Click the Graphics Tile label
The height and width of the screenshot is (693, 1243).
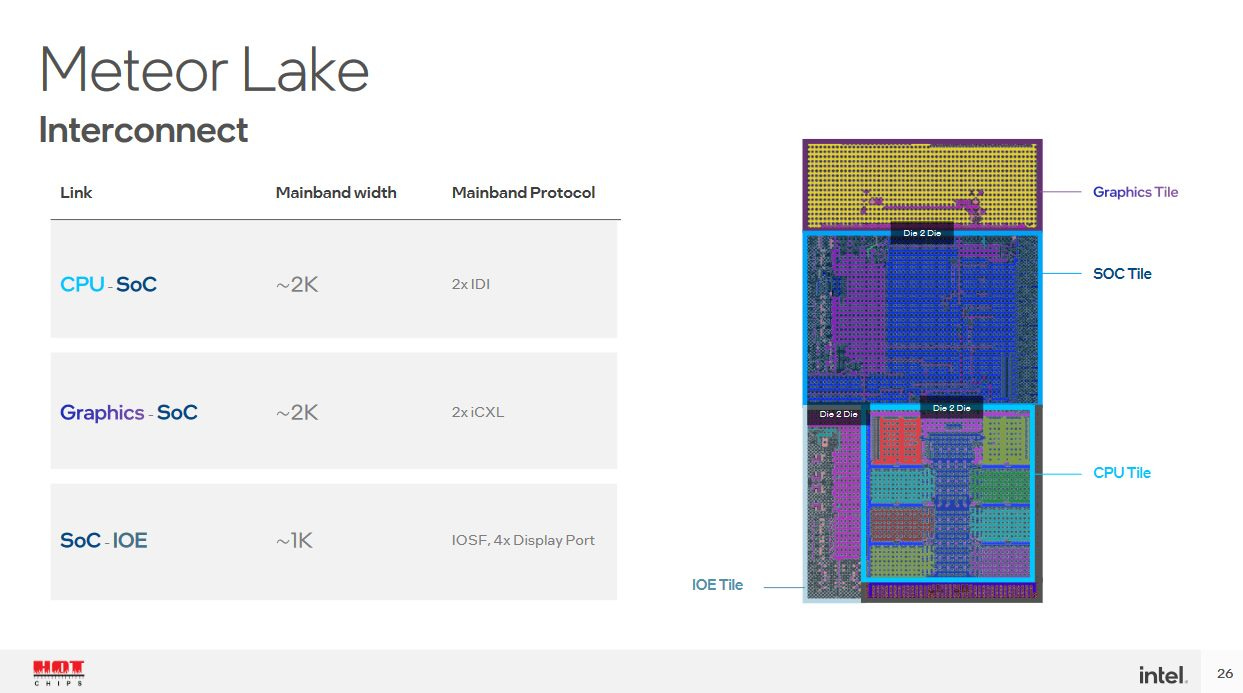coord(1135,192)
